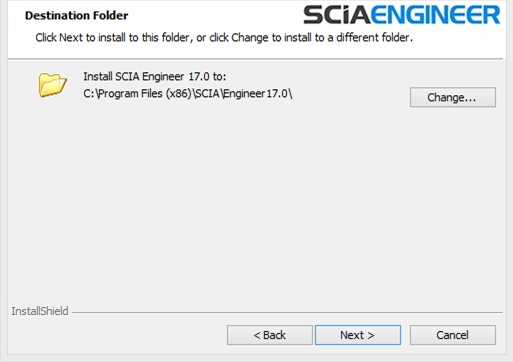513x362 pixels.
Task: Click the yellow open folder icon
Action: pyautogui.click(x=53, y=85)
